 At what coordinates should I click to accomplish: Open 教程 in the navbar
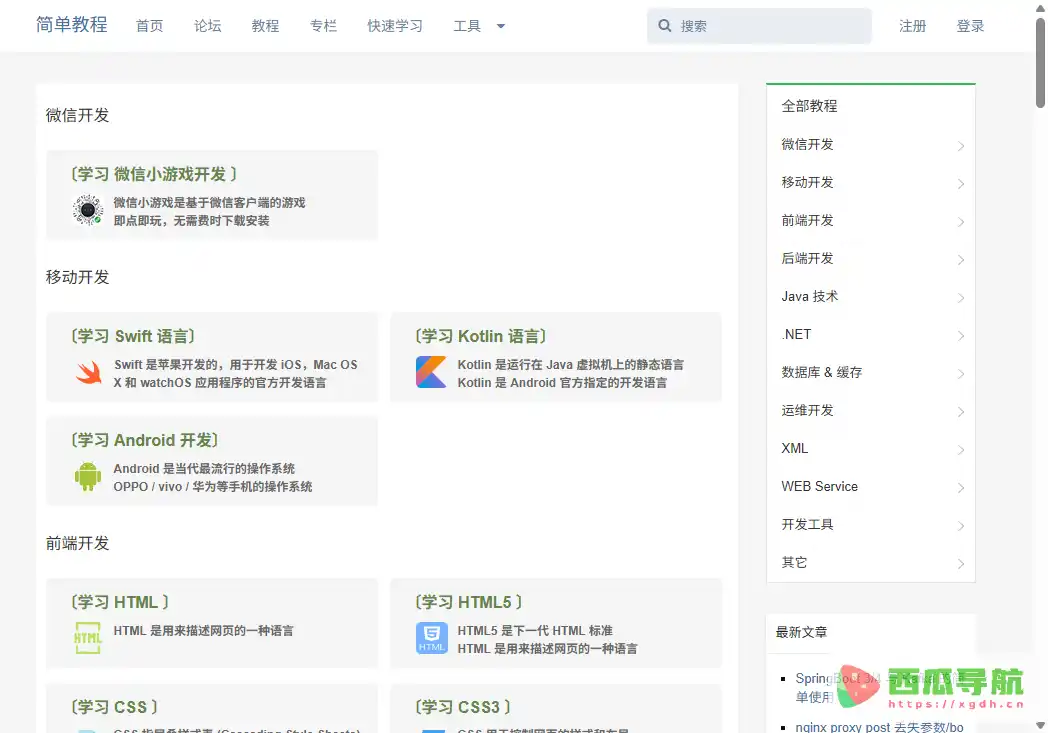coord(265,26)
